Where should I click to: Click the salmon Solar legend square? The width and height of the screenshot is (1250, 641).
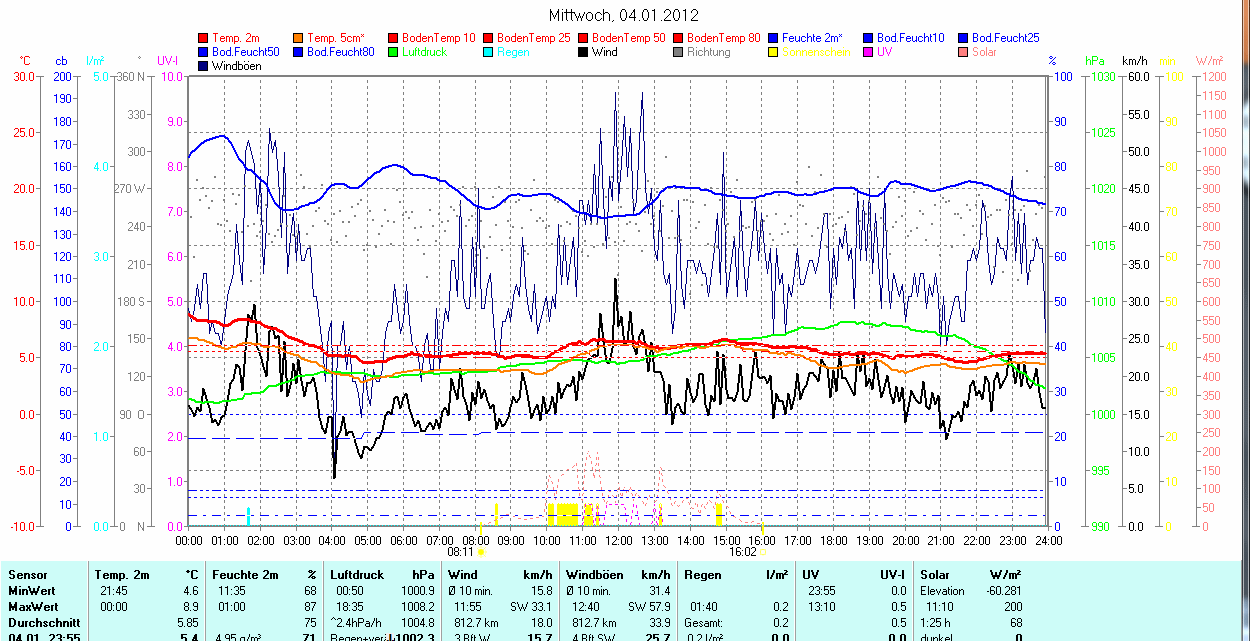click(964, 52)
